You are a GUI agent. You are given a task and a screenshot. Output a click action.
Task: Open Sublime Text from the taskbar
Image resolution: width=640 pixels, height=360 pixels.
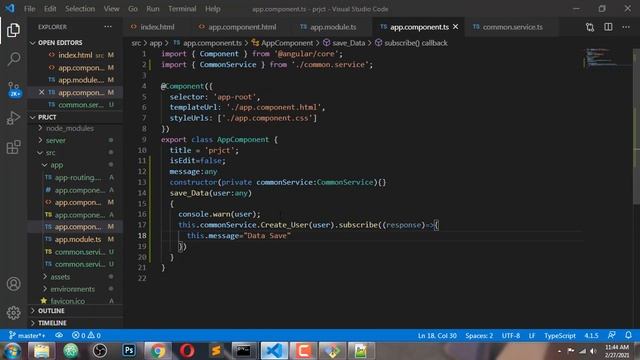216,351
